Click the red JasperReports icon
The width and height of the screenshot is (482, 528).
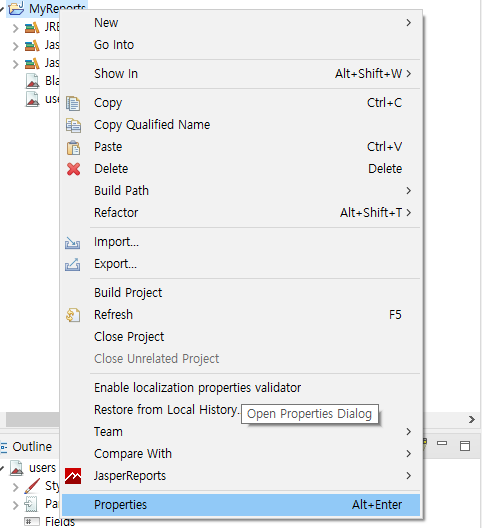tap(73, 476)
